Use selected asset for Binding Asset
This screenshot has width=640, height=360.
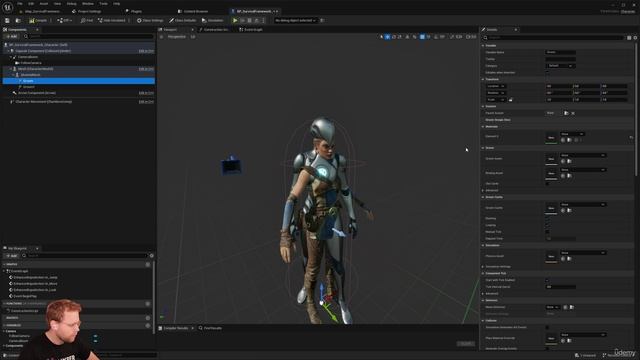(563, 176)
